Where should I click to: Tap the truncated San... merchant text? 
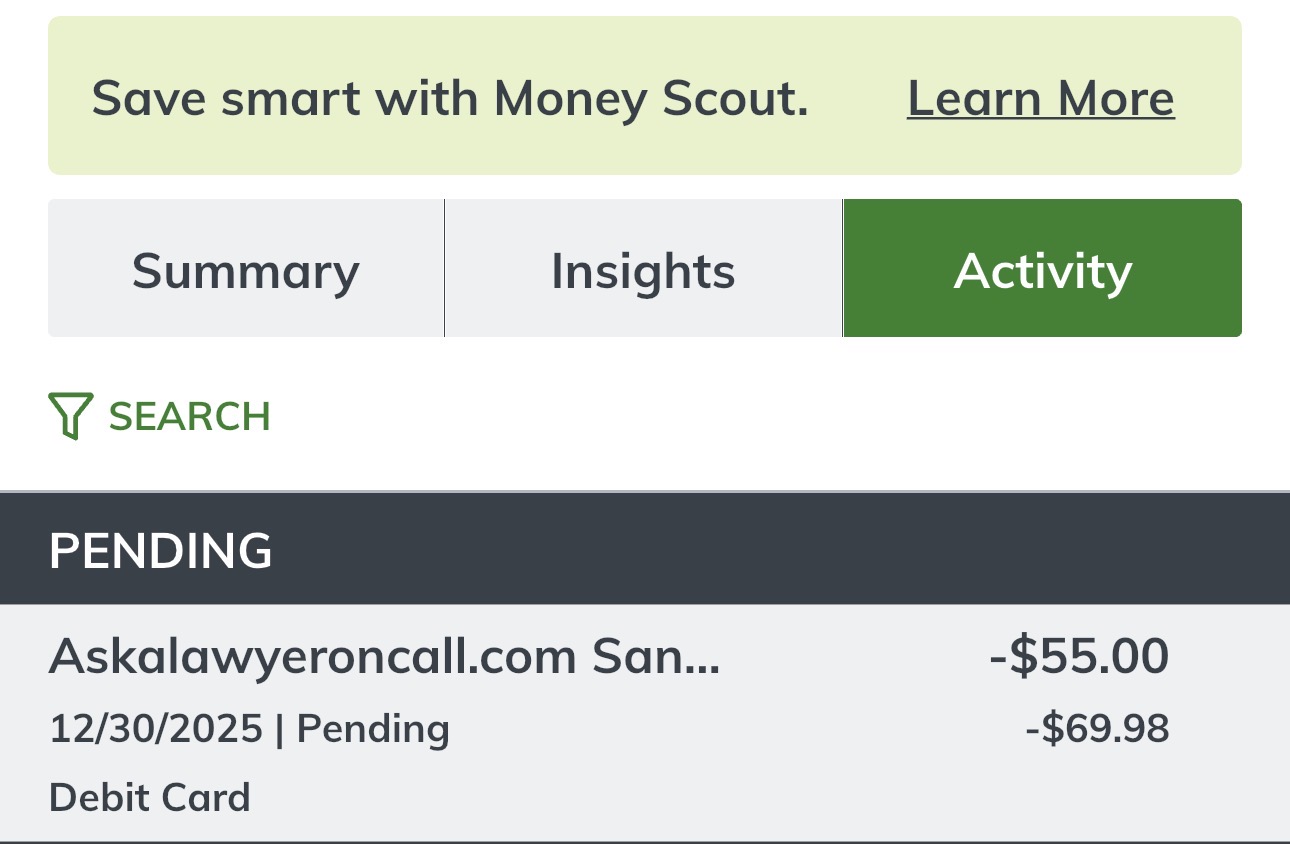[656, 657]
